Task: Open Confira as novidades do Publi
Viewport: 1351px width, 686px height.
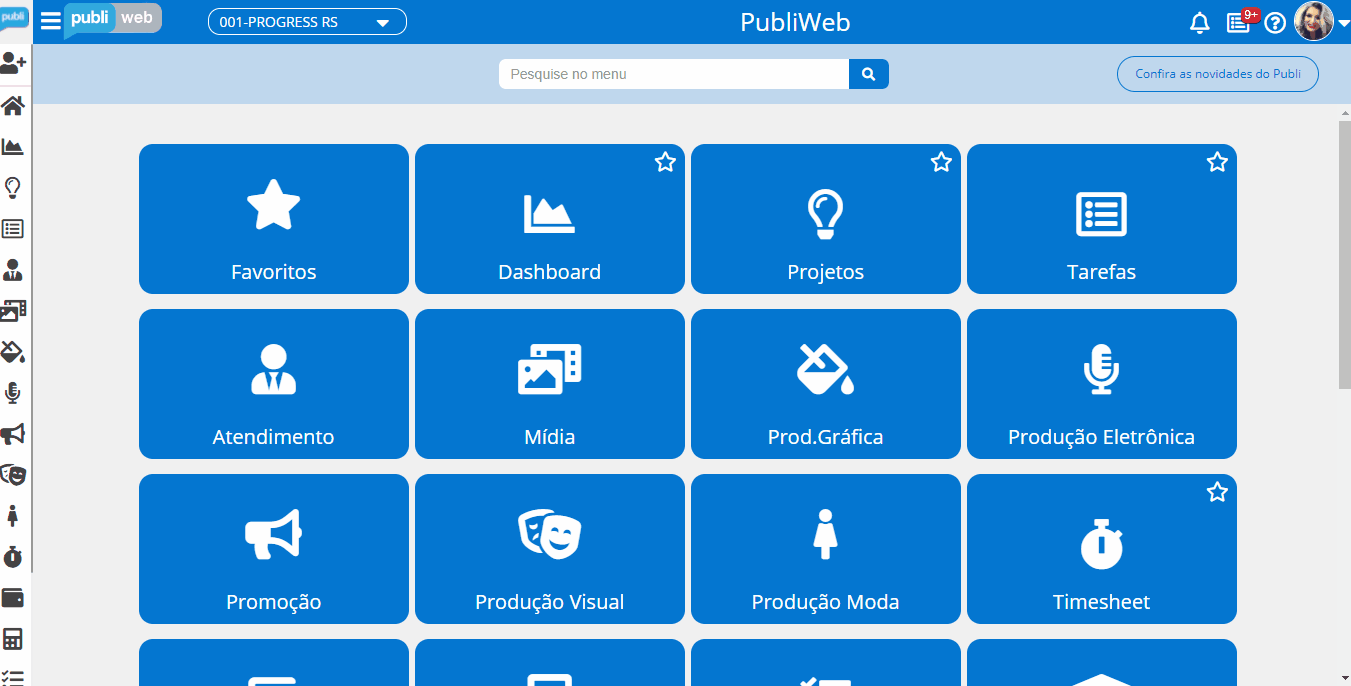Action: (1218, 74)
